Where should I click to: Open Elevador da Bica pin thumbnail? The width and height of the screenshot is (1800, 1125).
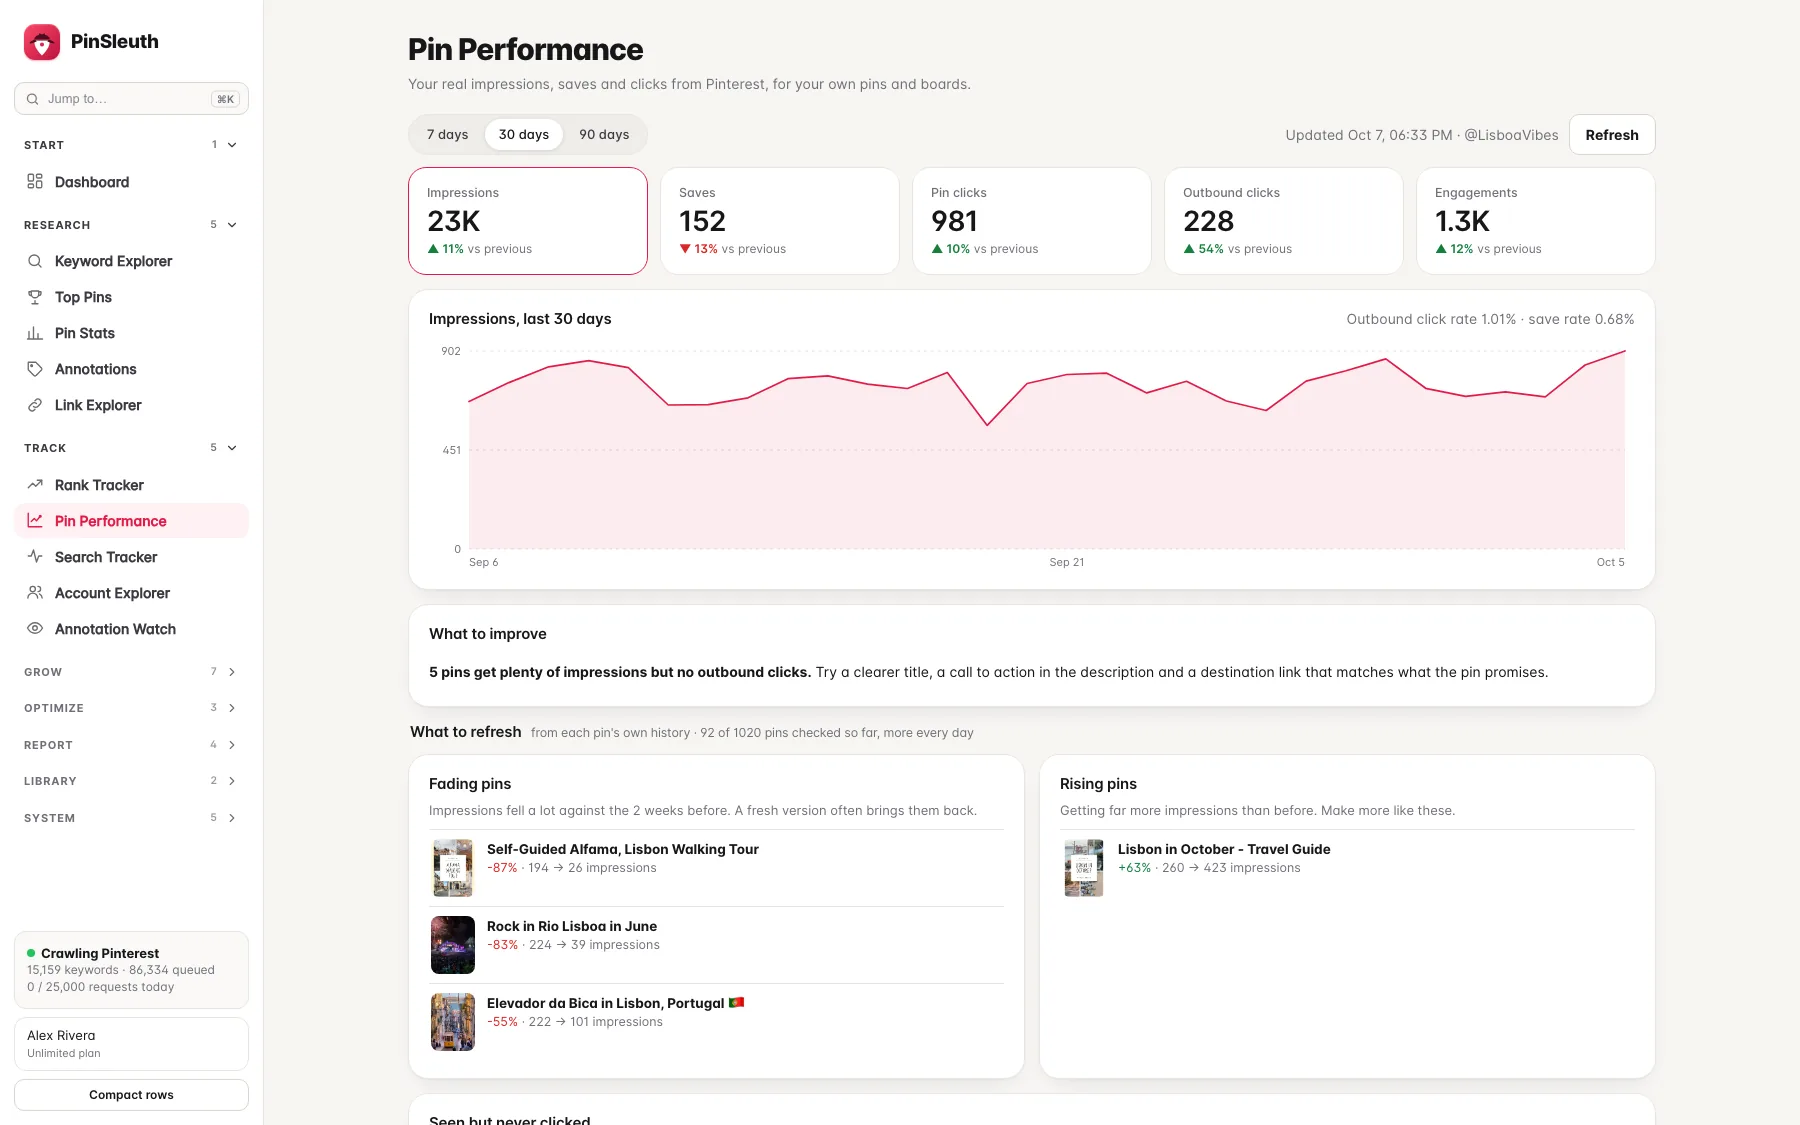(x=453, y=1022)
